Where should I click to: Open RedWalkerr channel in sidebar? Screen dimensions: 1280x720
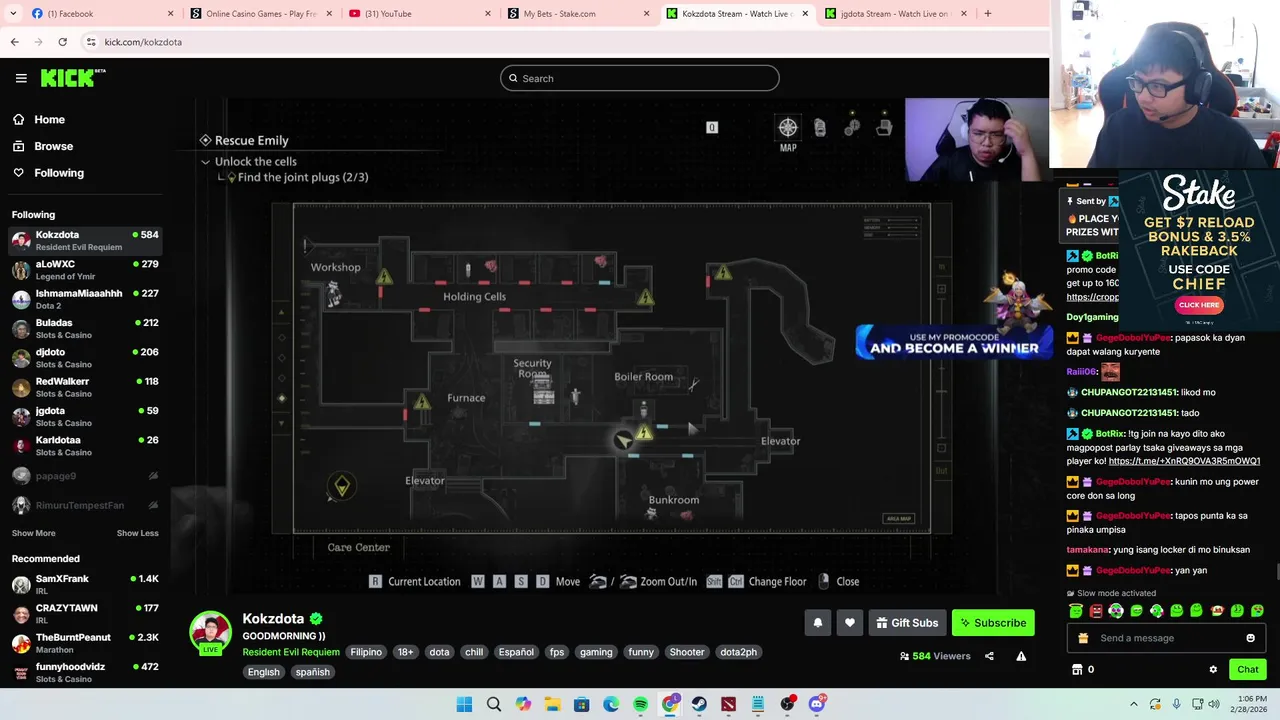tap(85, 387)
